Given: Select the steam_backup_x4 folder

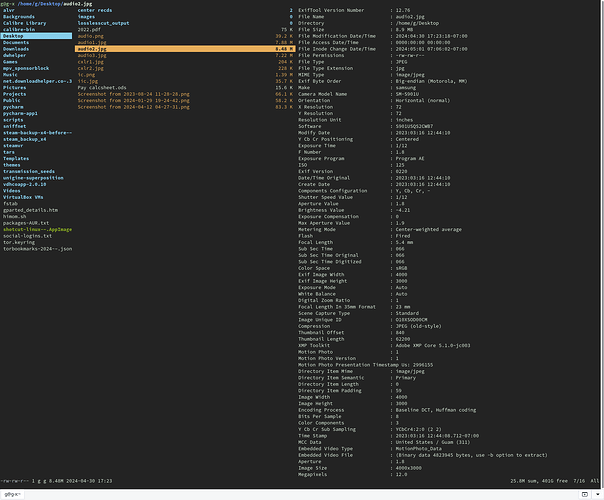Looking at the screenshot, I should [x=24, y=139].
